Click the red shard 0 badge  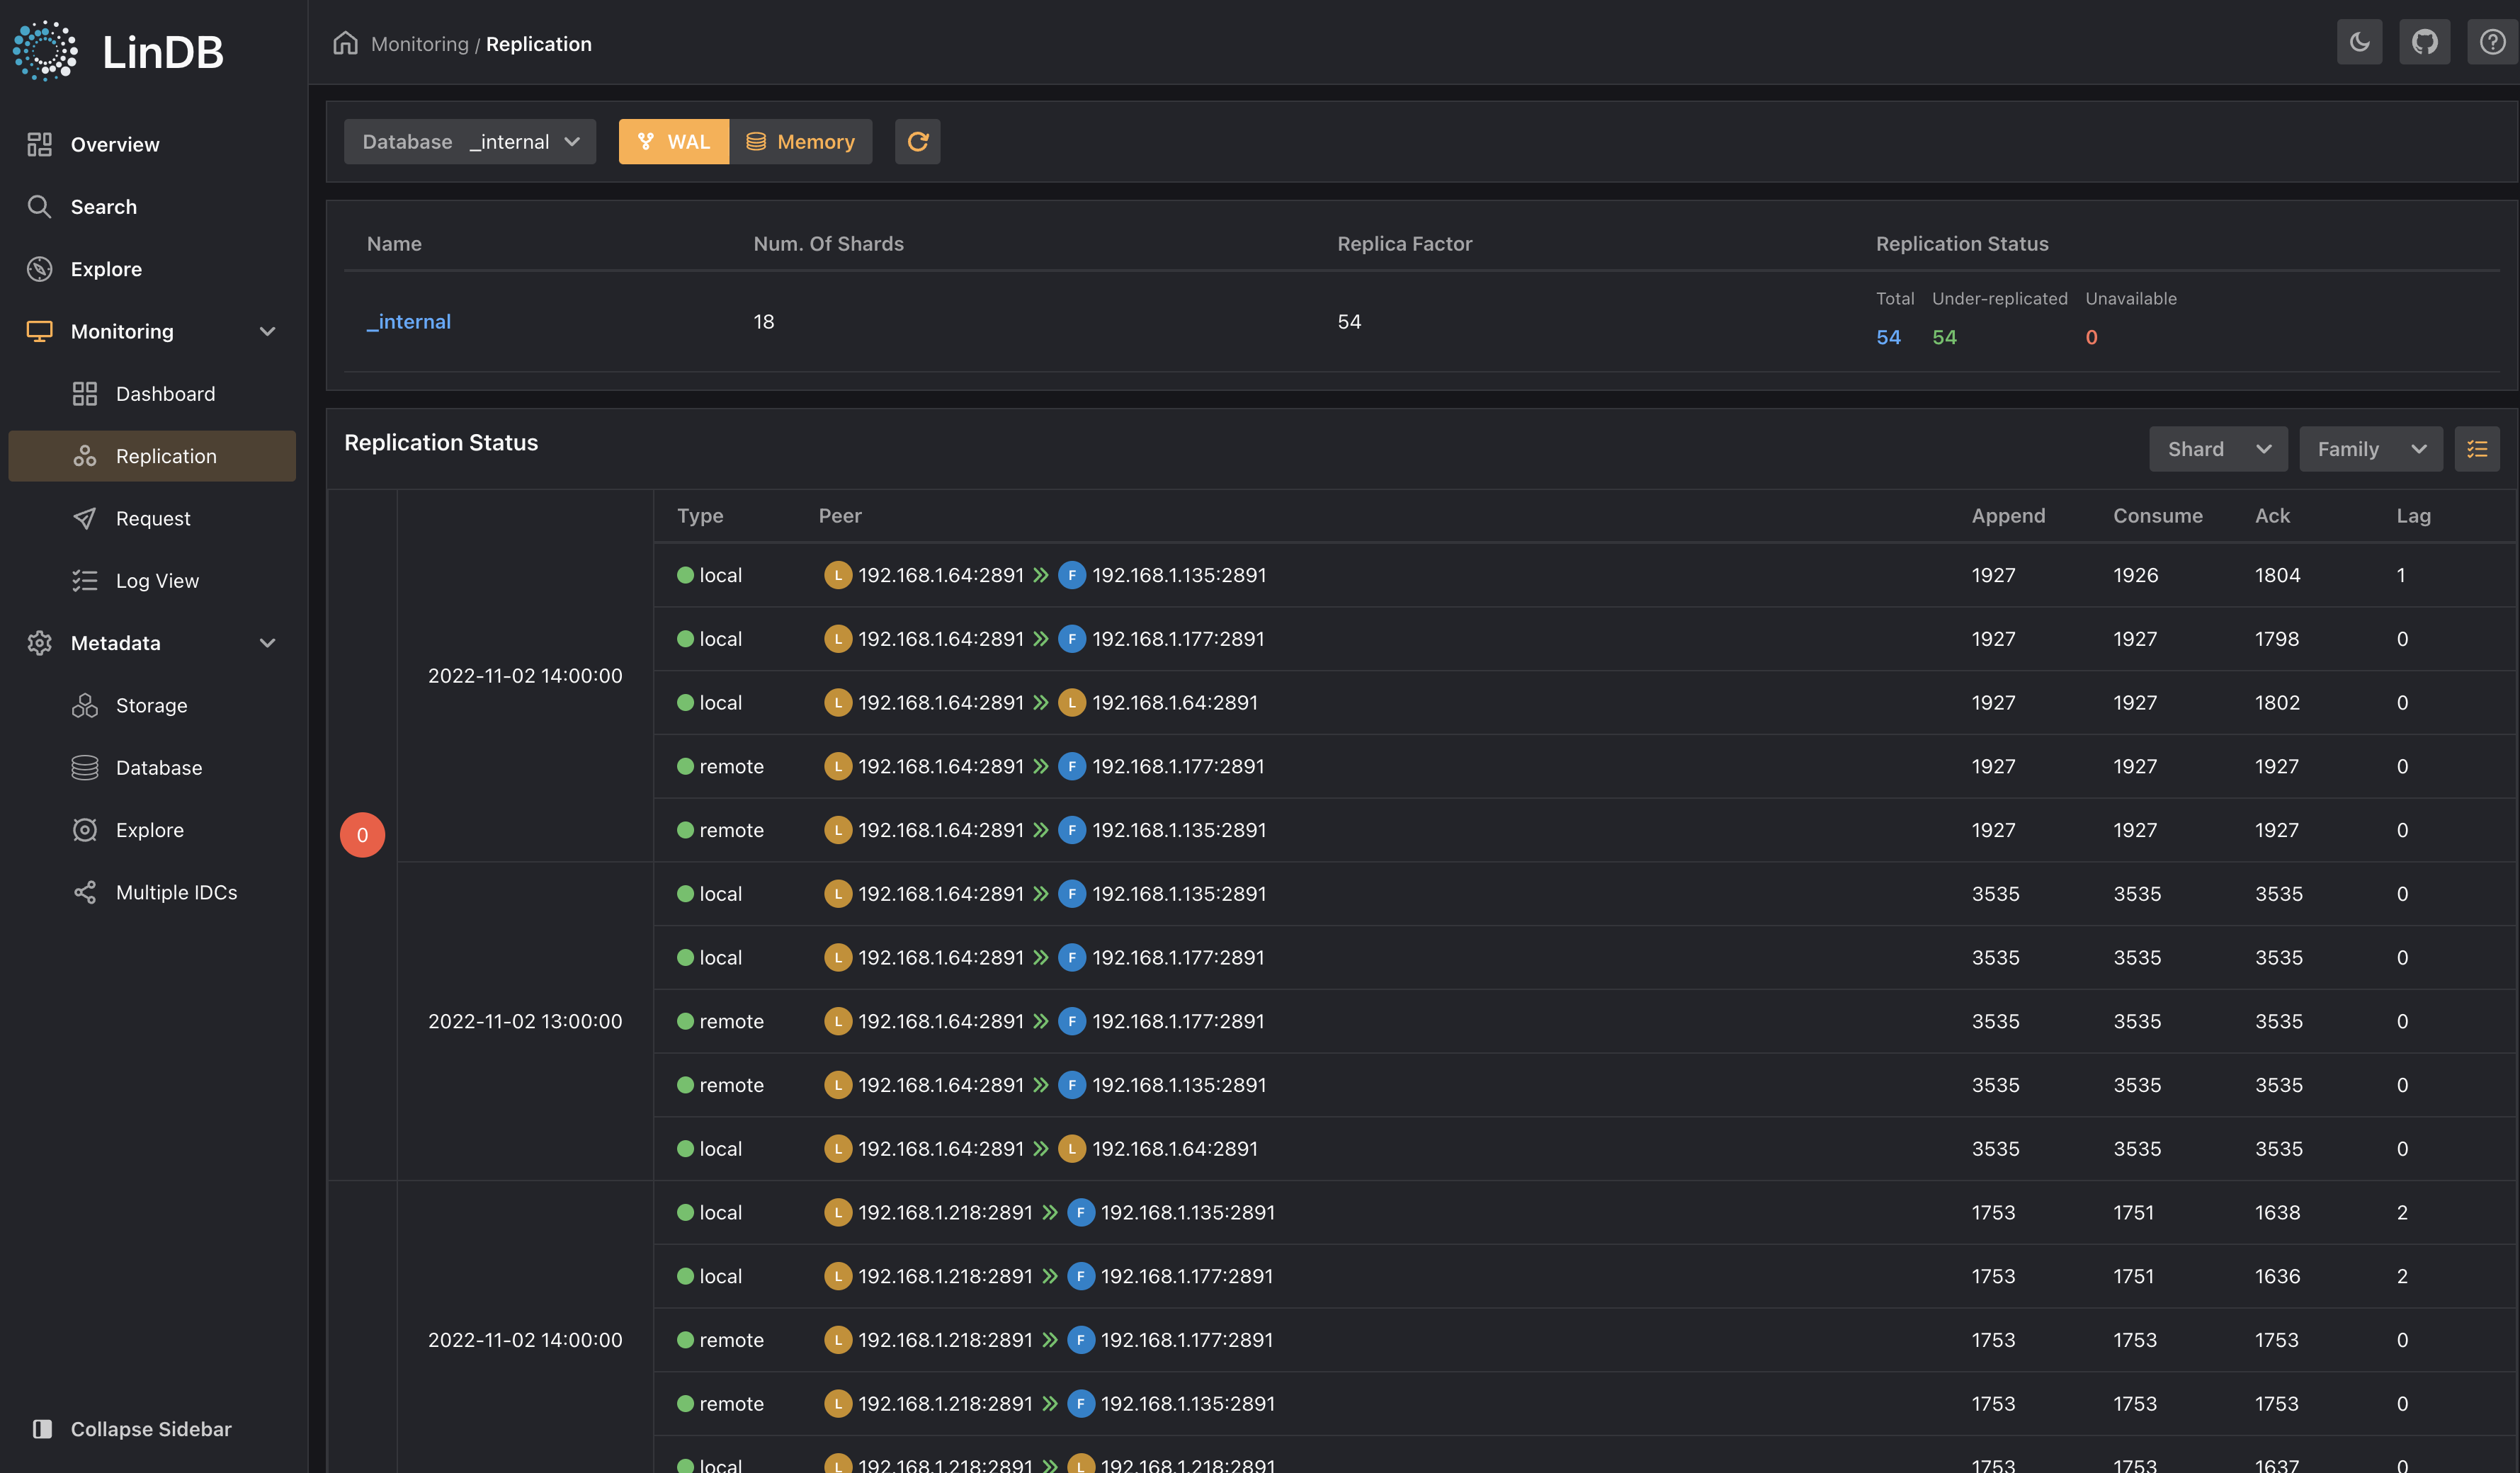point(362,835)
